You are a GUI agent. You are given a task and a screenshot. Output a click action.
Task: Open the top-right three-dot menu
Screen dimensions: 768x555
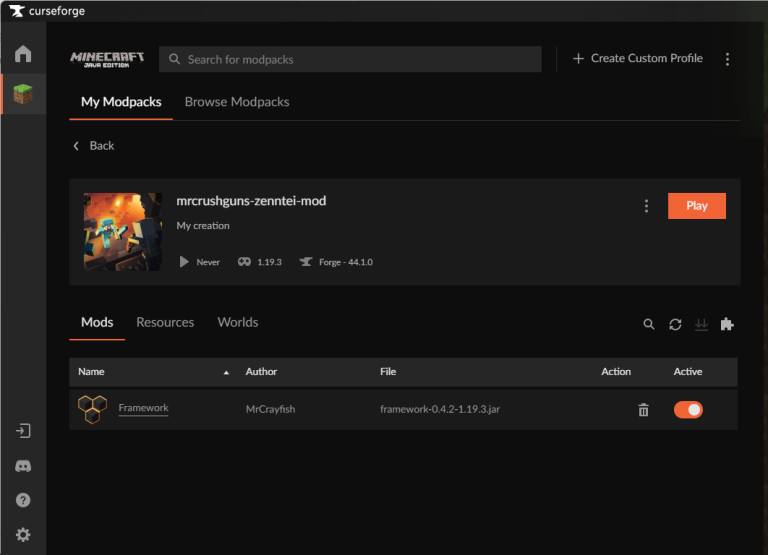(x=727, y=59)
